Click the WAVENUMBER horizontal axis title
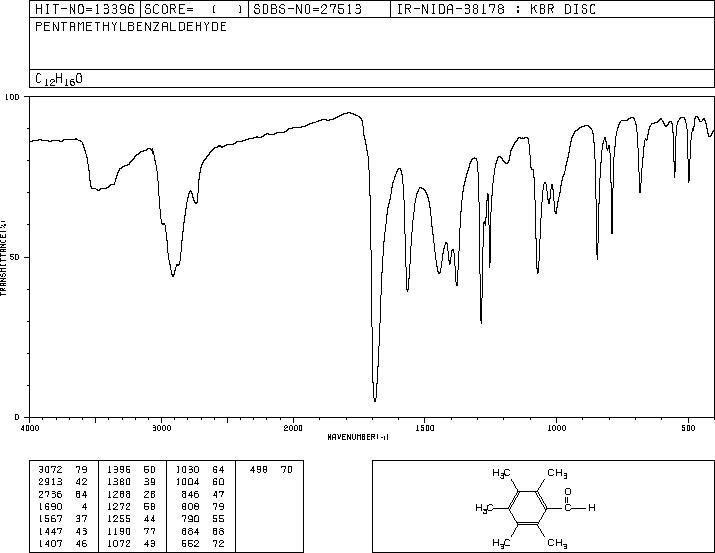 [358, 437]
